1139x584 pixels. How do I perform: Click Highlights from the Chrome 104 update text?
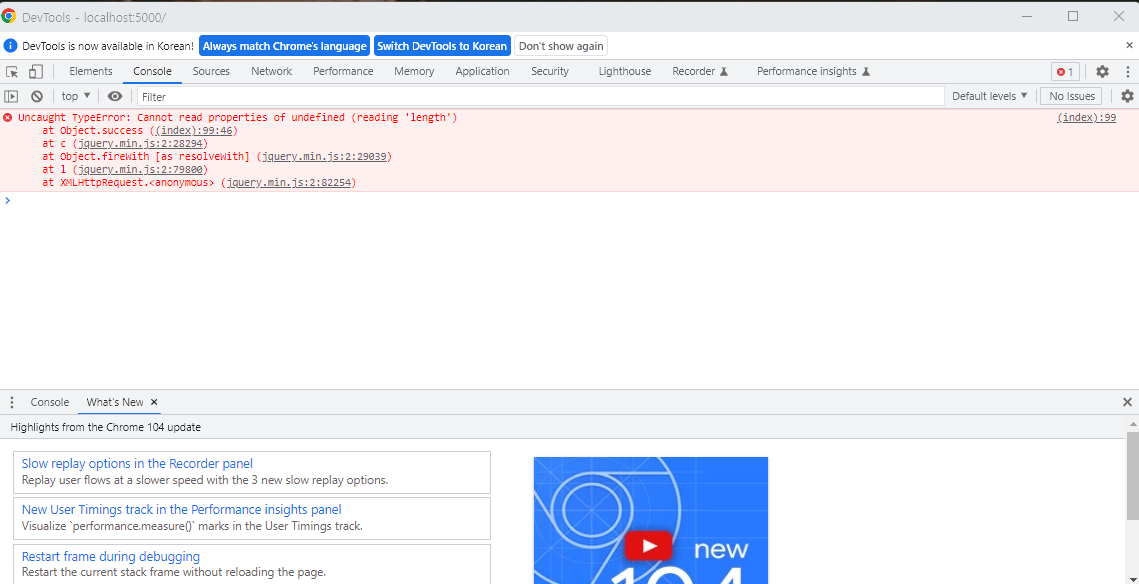pos(105,427)
